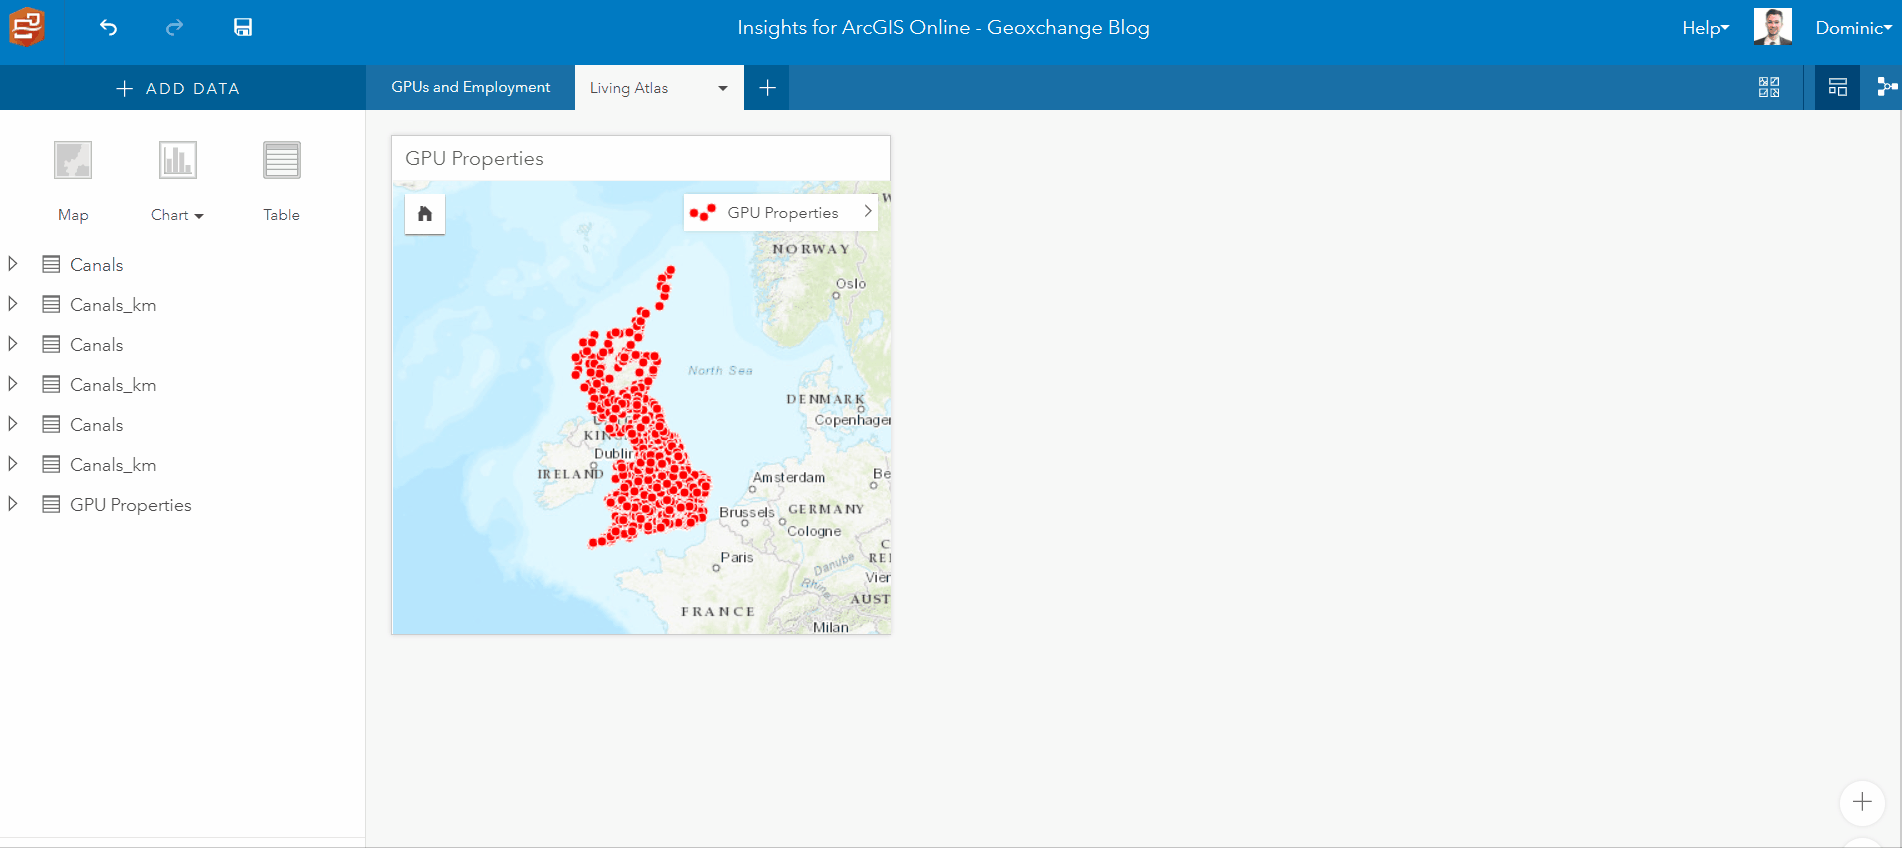Open the Help menu
The image size is (1902, 848).
click(1705, 28)
